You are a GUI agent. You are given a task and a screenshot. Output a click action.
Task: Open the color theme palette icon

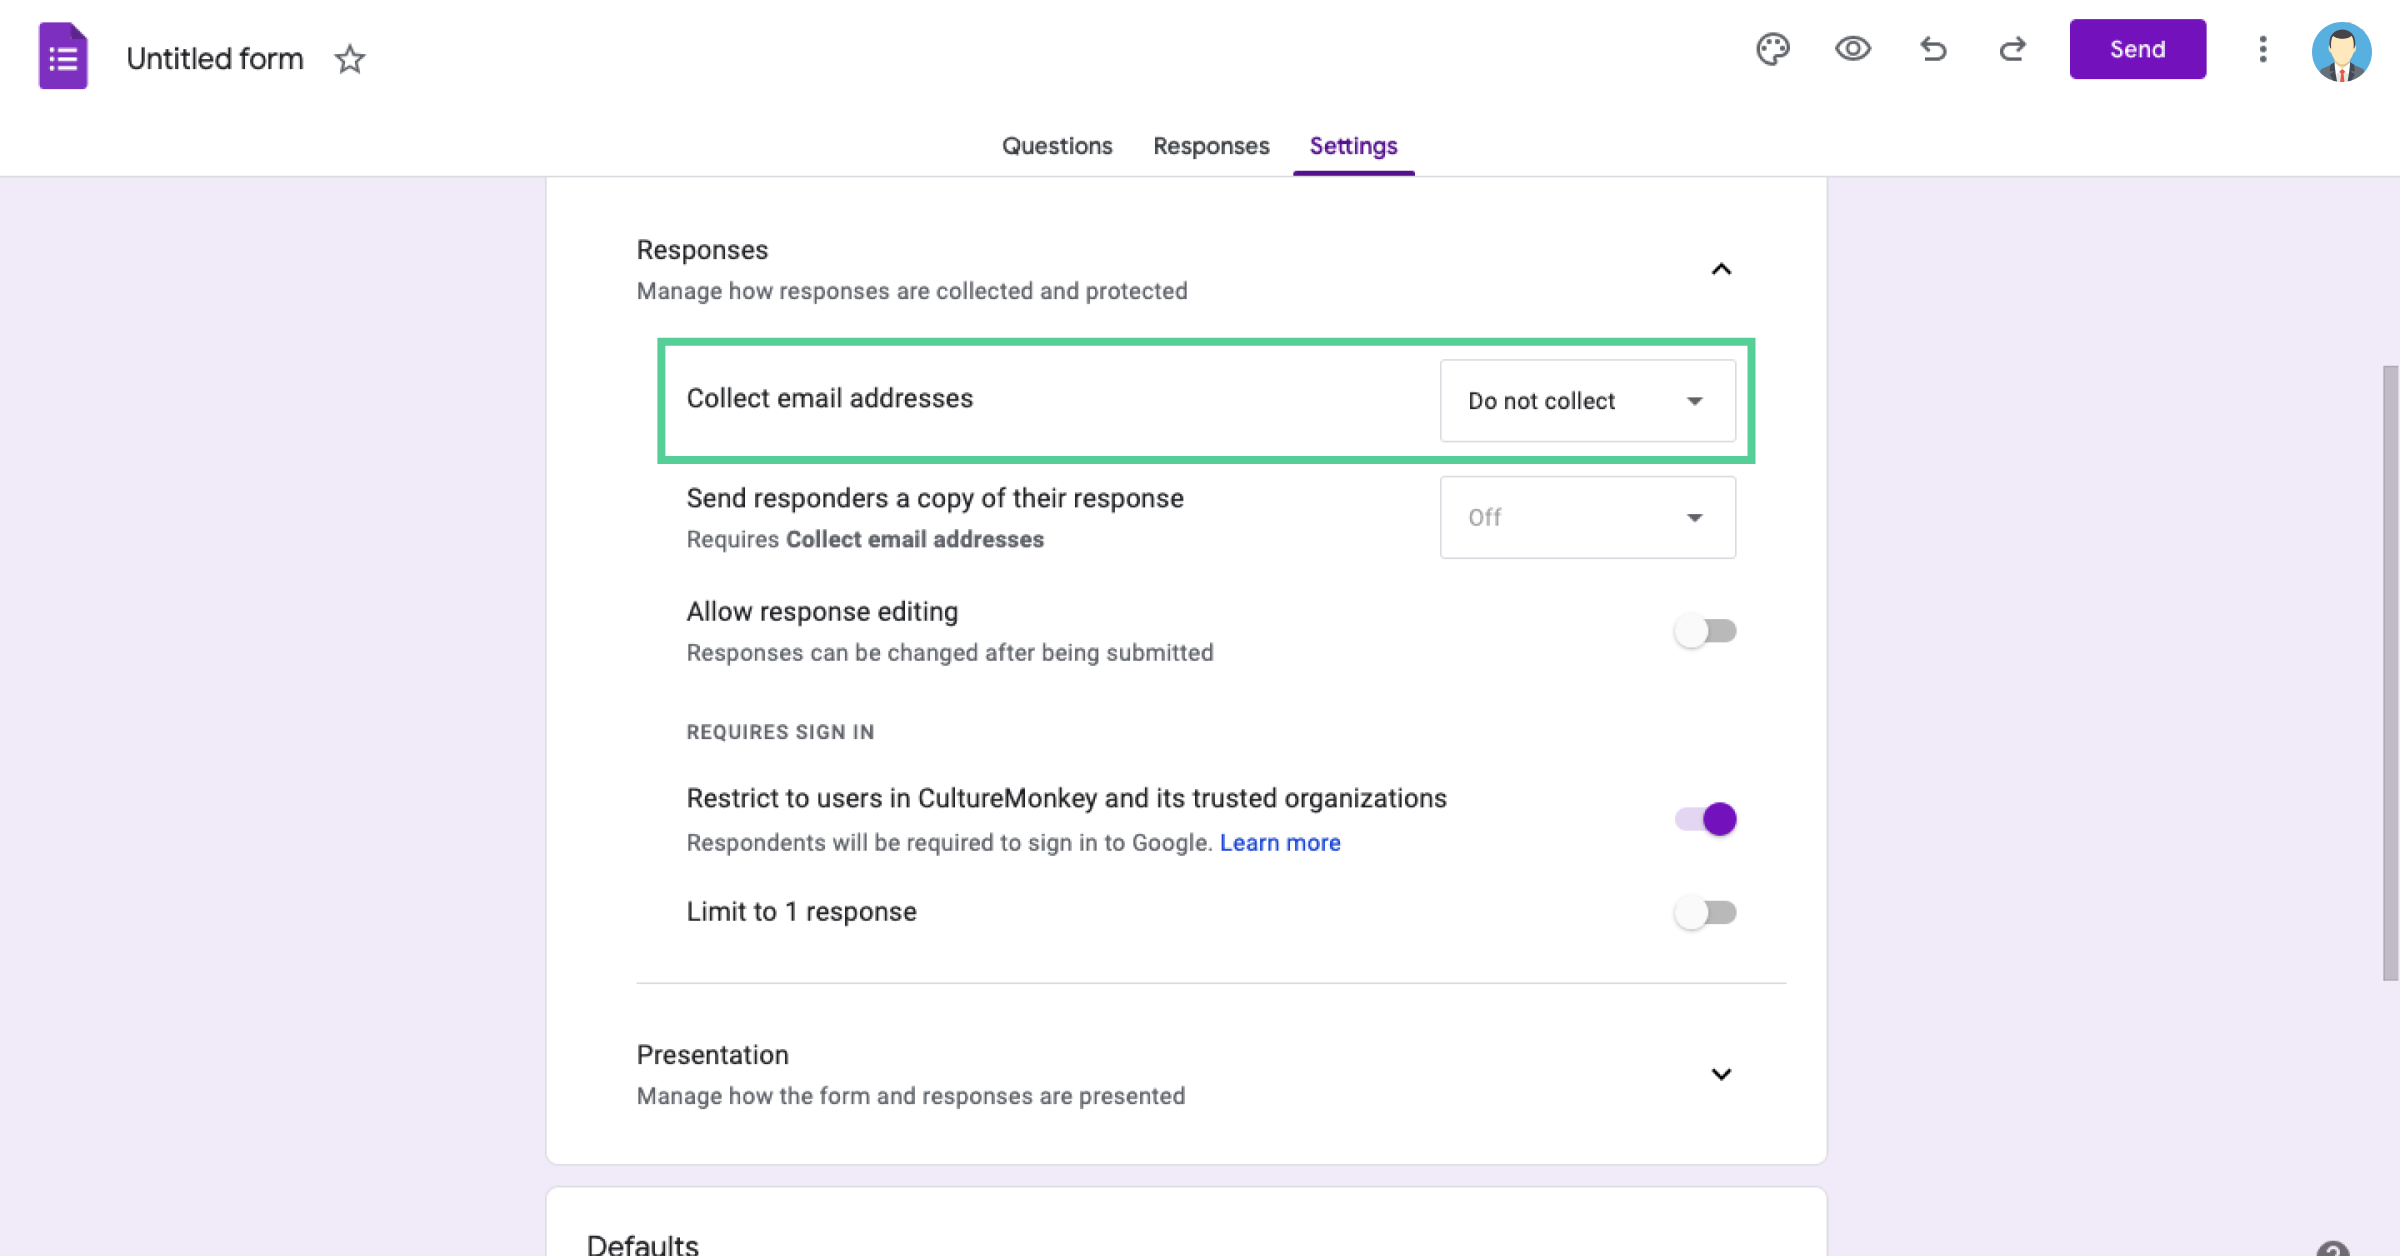[x=1773, y=49]
